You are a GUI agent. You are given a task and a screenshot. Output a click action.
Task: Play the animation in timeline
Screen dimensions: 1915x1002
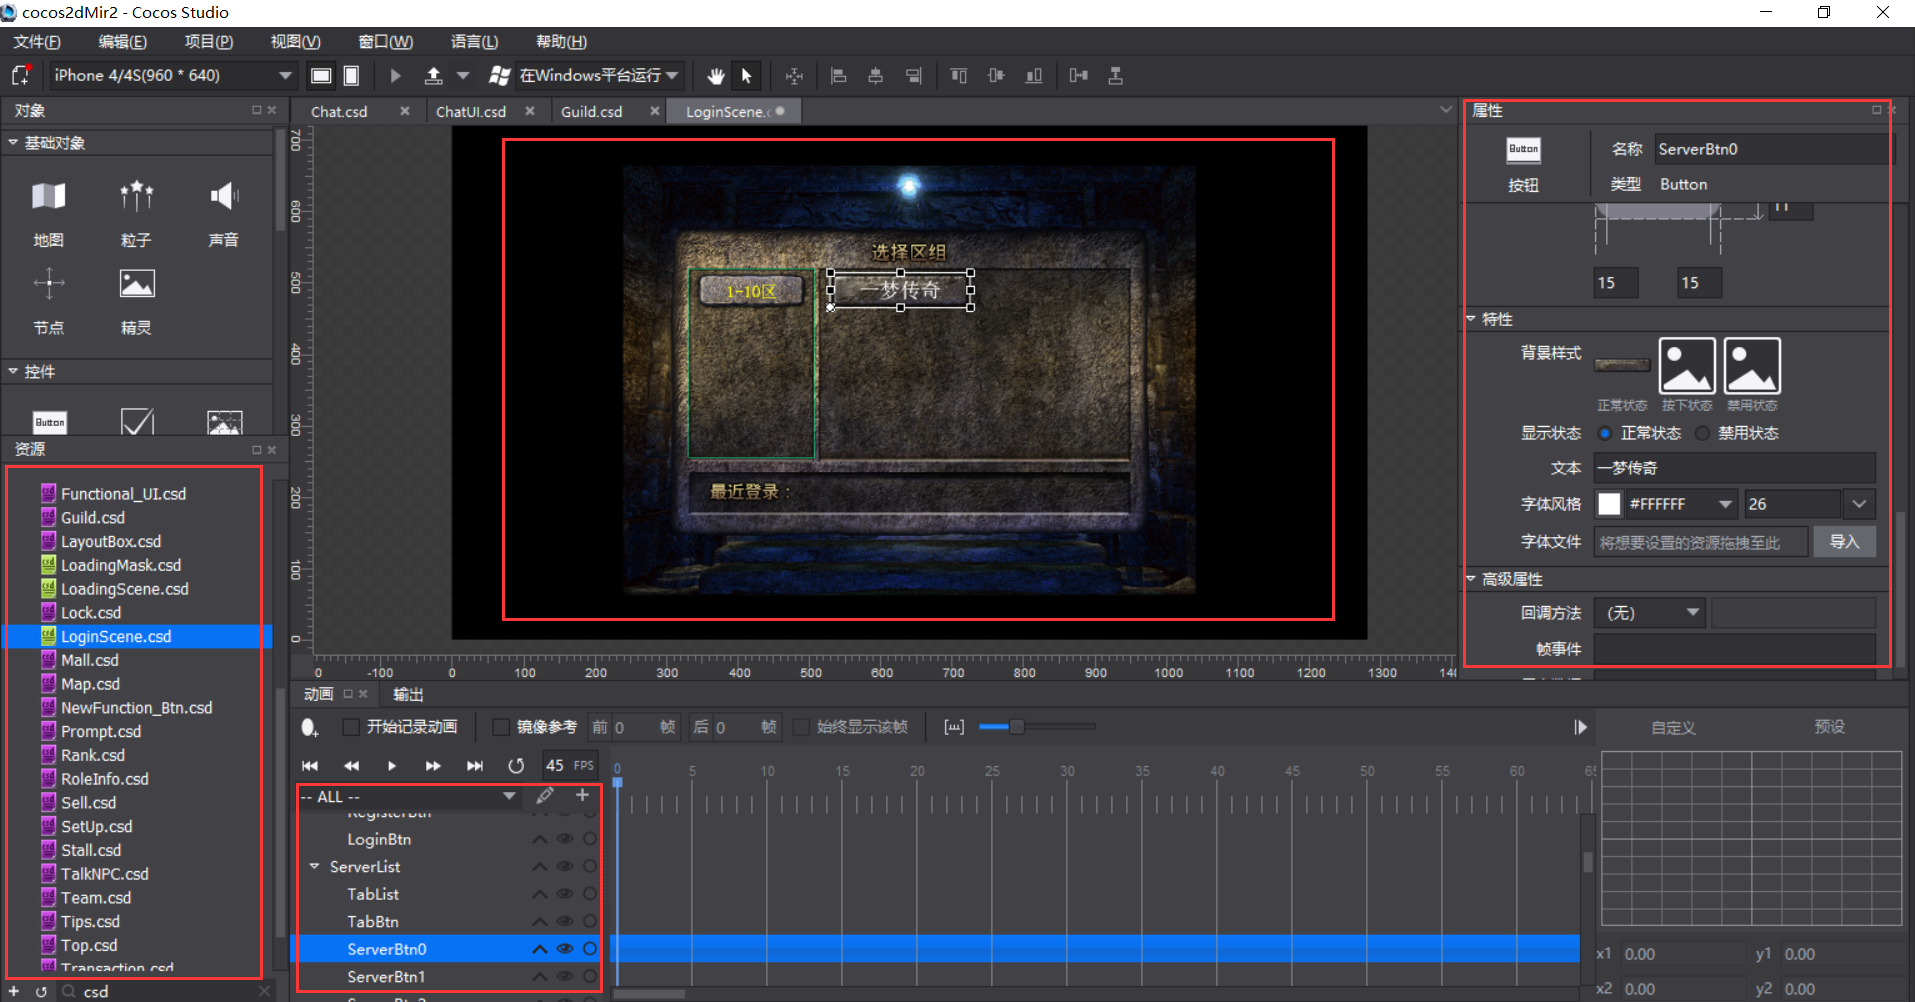pyautogui.click(x=392, y=766)
